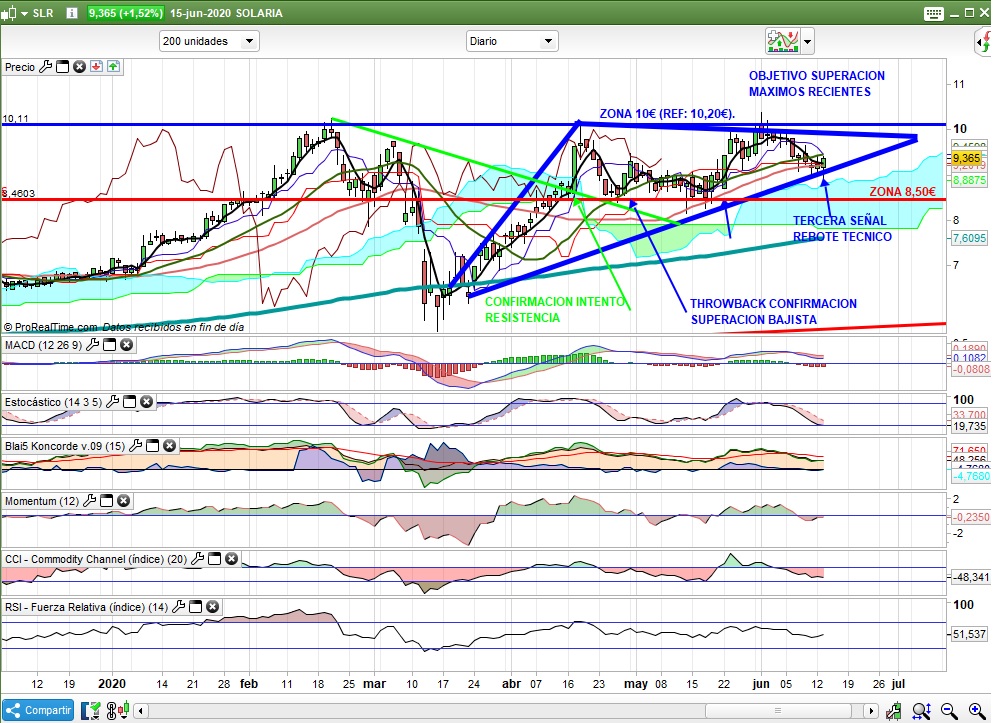Open the add indicator chart icon

[781, 41]
